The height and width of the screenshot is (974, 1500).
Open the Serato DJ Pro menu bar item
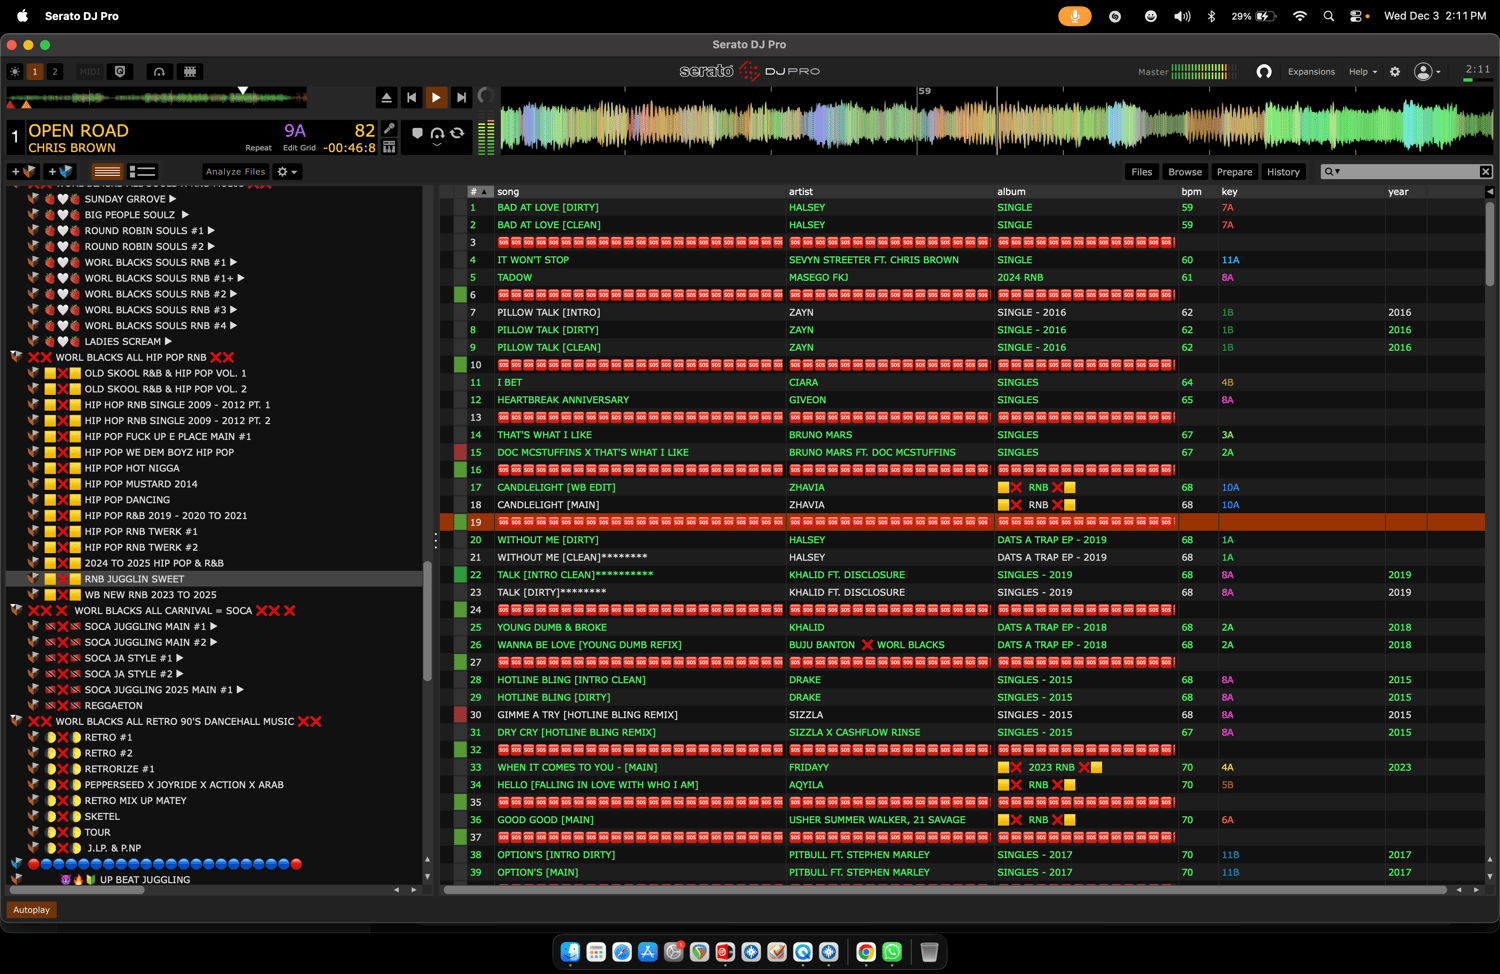82,16
